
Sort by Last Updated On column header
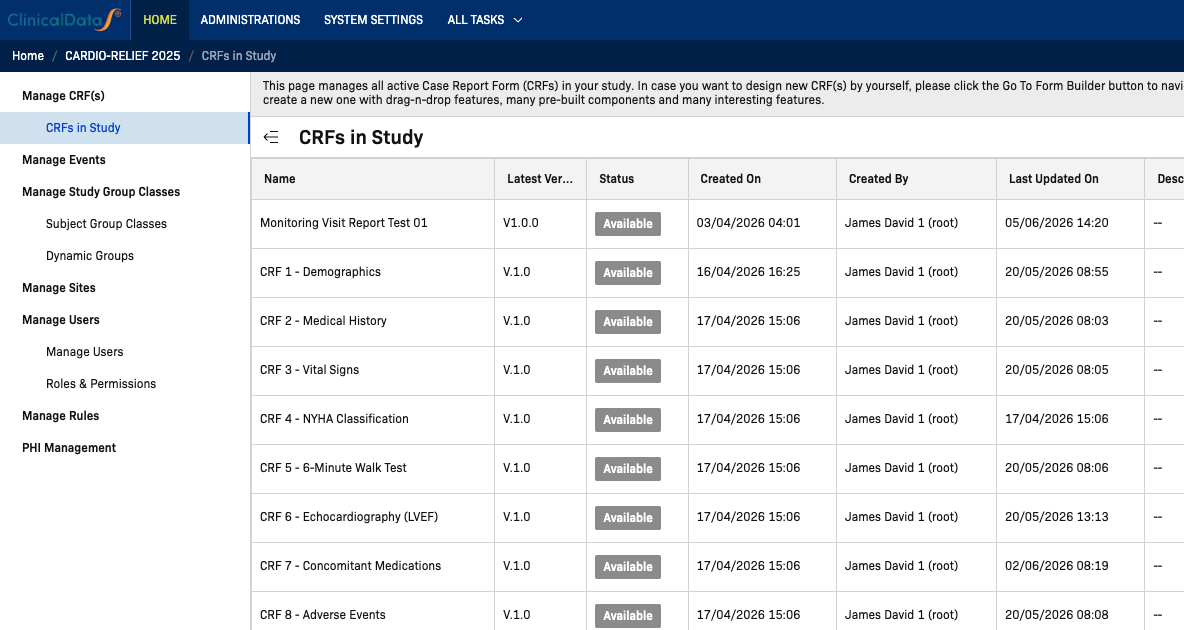click(1071, 179)
